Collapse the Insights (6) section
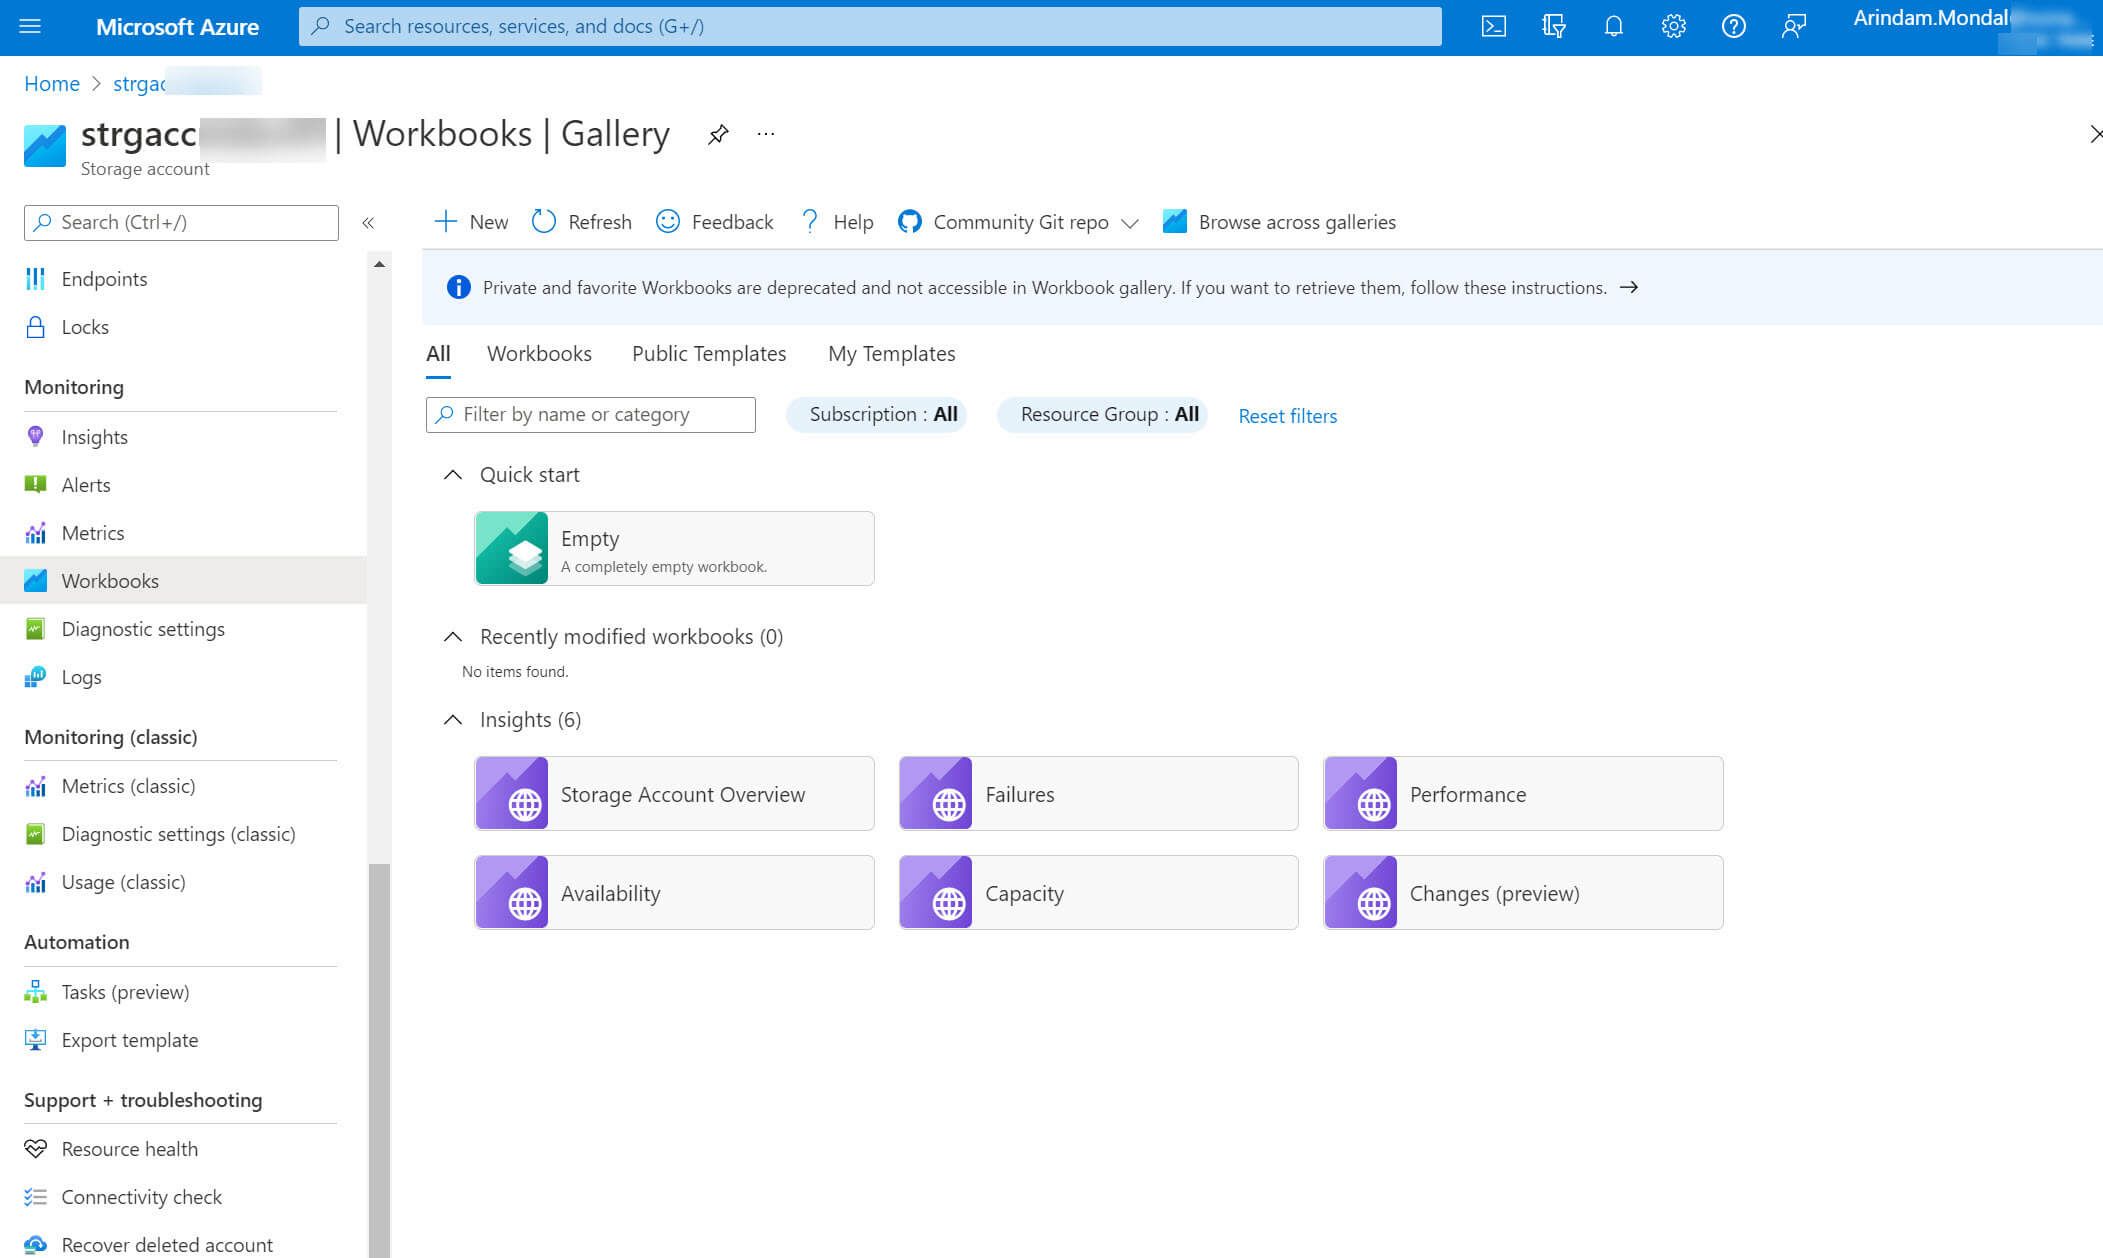 [453, 719]
